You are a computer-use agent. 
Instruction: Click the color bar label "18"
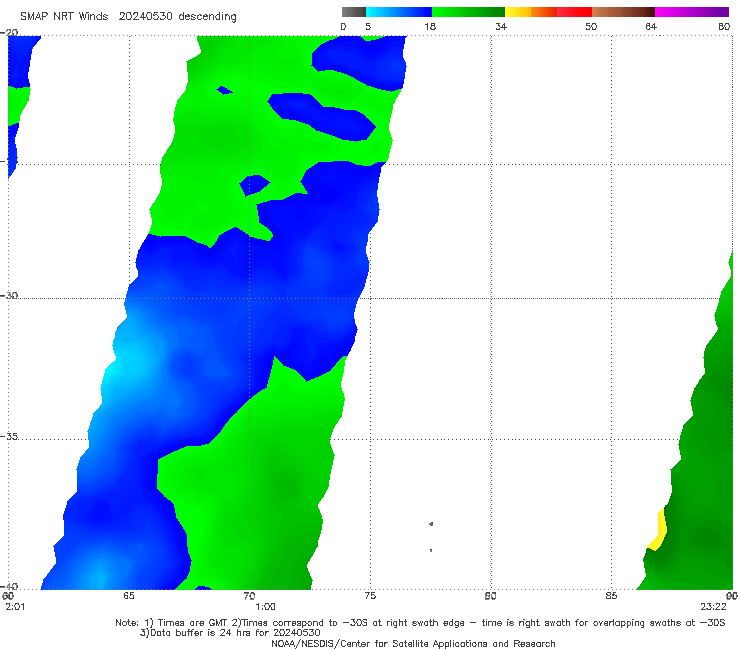click(430, 26)
